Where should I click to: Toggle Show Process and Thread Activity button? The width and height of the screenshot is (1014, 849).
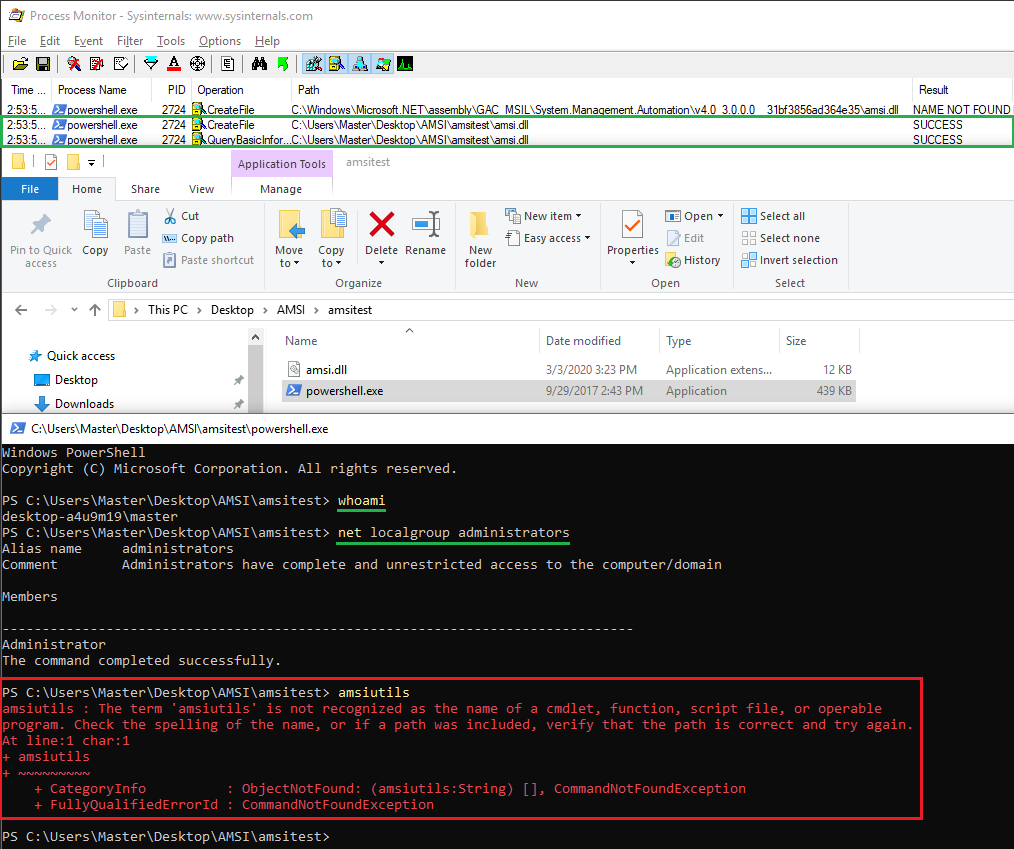[382, 64]
